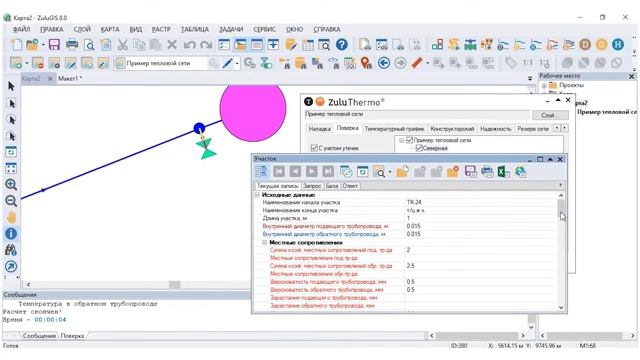Click the brown circle D icon

pos(585,44)
